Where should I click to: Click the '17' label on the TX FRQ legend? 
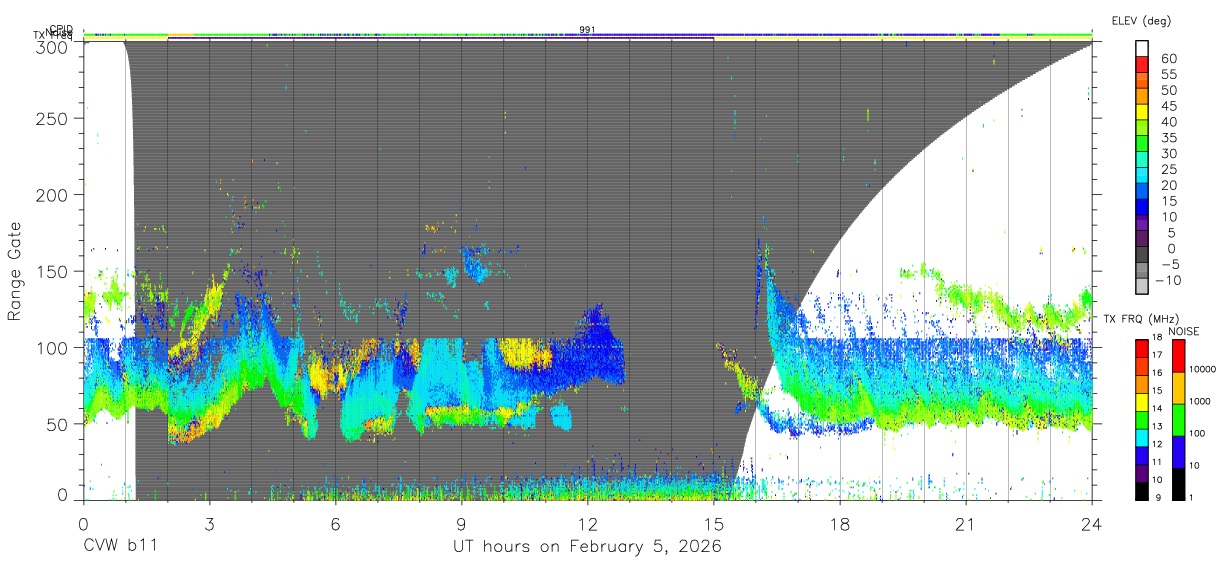(1158, 356)
